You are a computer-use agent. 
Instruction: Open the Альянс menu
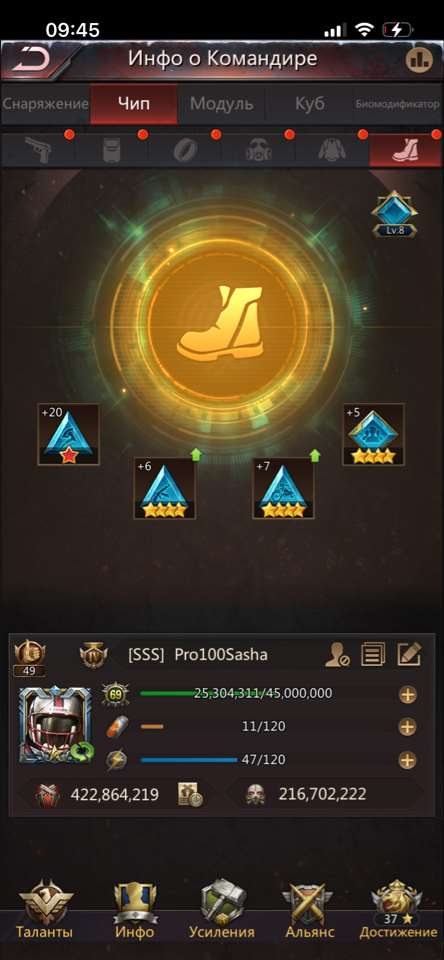click(x=309, y=909)
